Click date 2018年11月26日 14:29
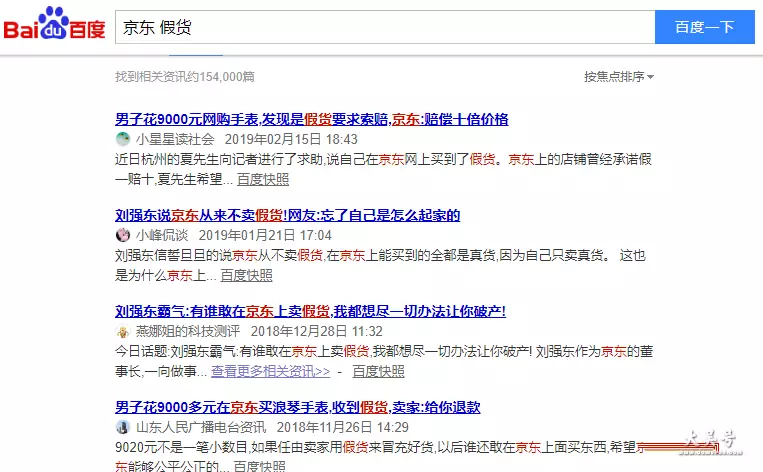This screenshot has width=763, height=472. 343,427
